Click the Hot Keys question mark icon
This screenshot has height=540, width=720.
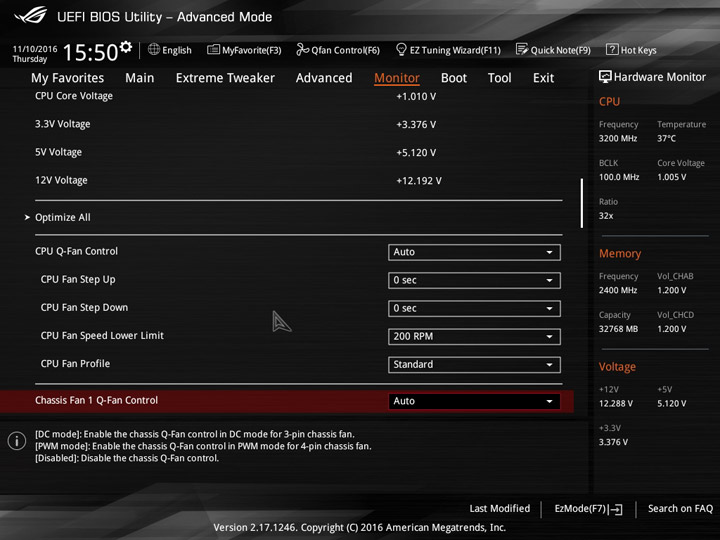click(612, 49)
